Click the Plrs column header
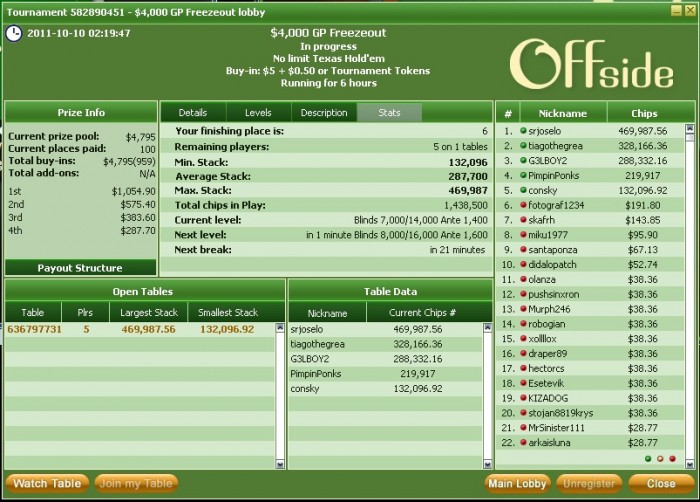Screen dimensions: 700x502 (85, 313)
